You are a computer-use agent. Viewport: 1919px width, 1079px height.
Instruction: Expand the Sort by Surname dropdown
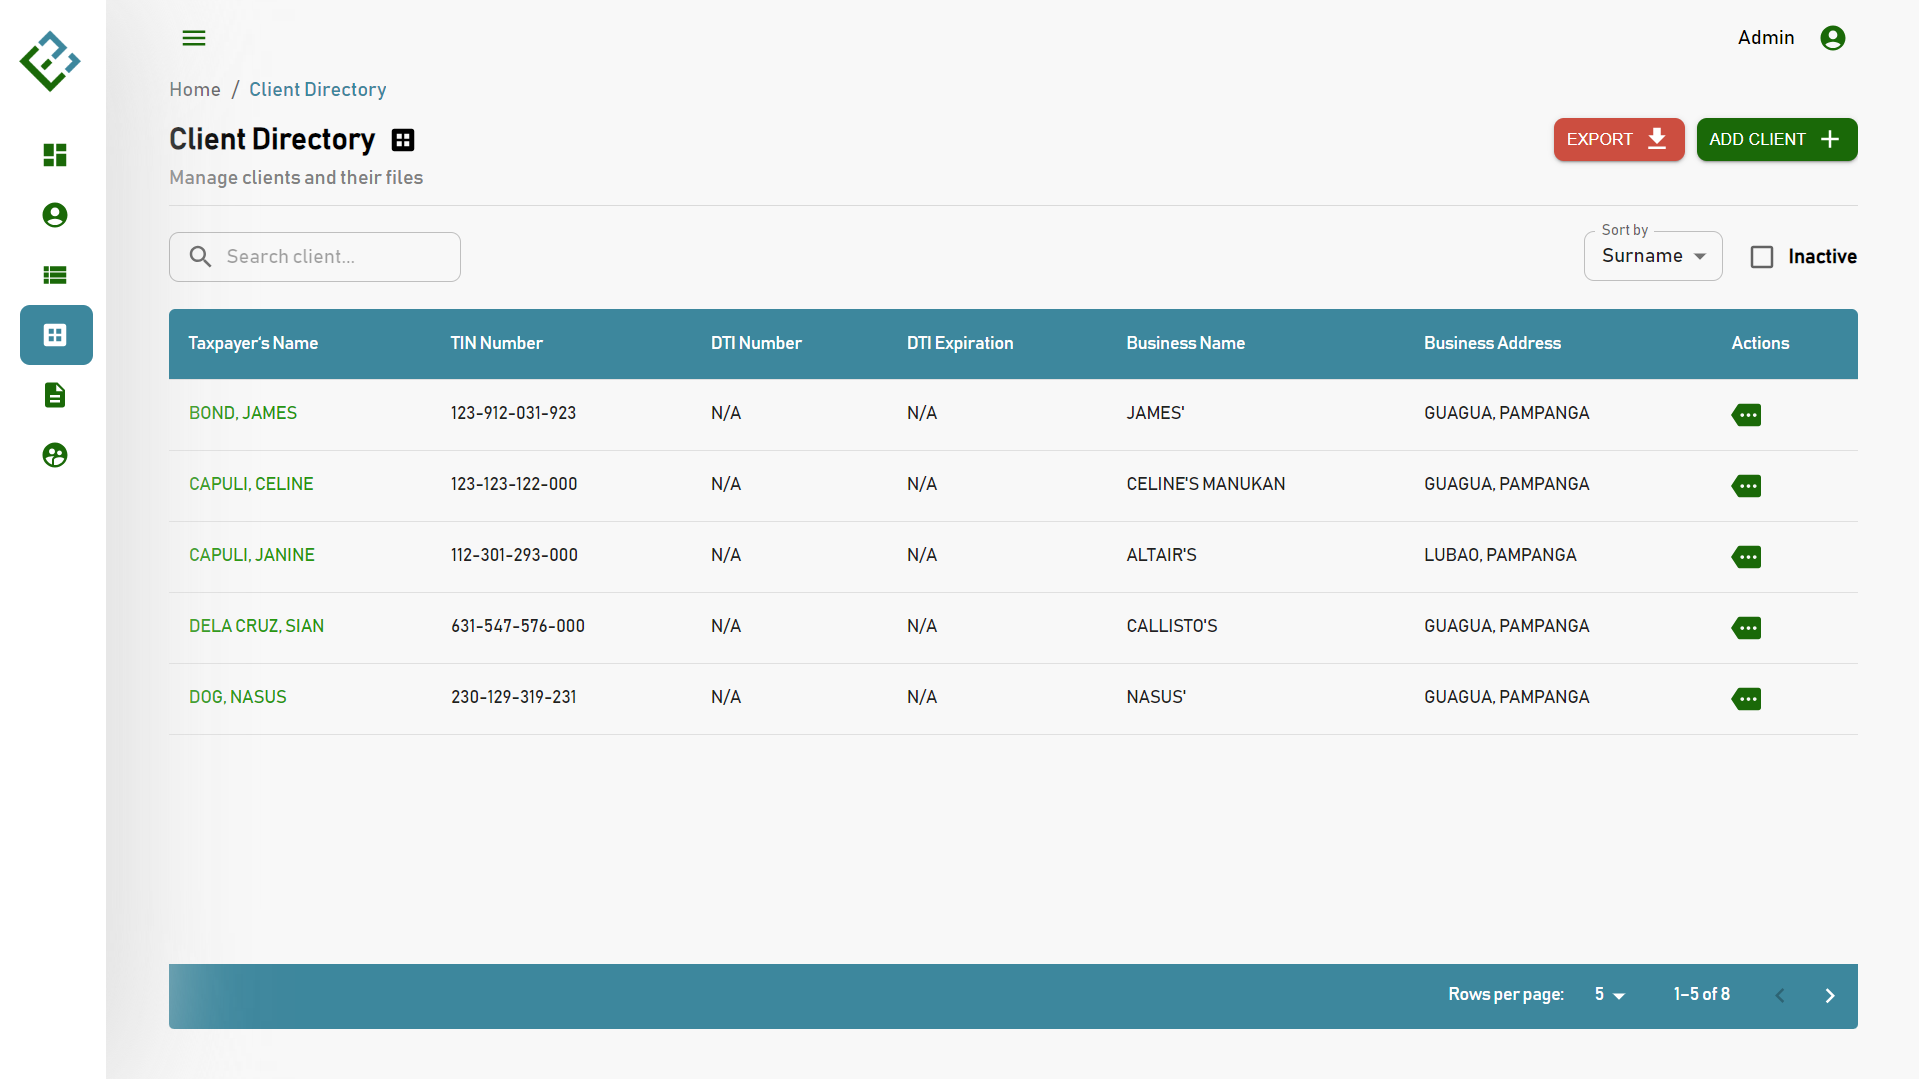[x=1652, y=256]
